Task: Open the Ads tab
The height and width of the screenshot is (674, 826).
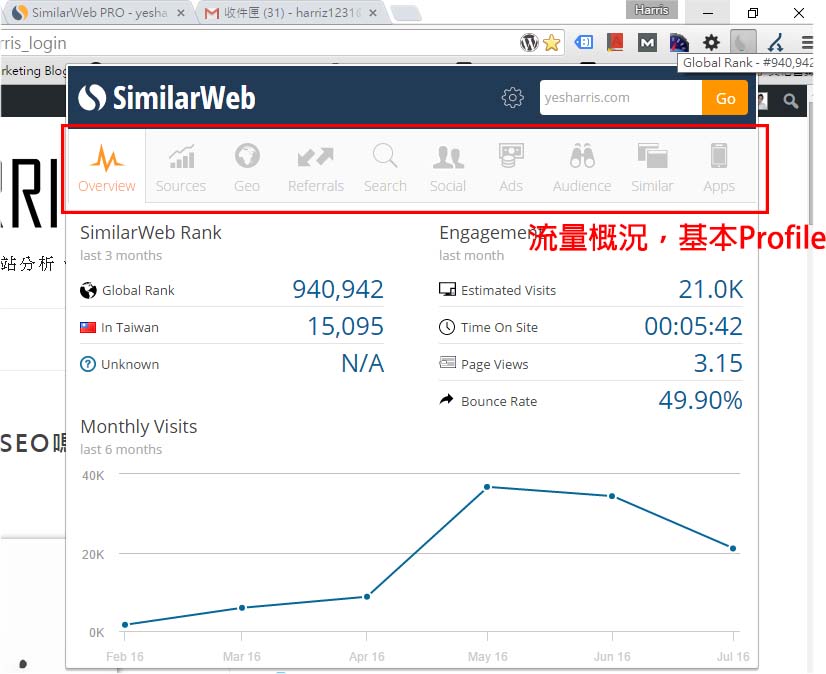Action: tap(511, 168)
